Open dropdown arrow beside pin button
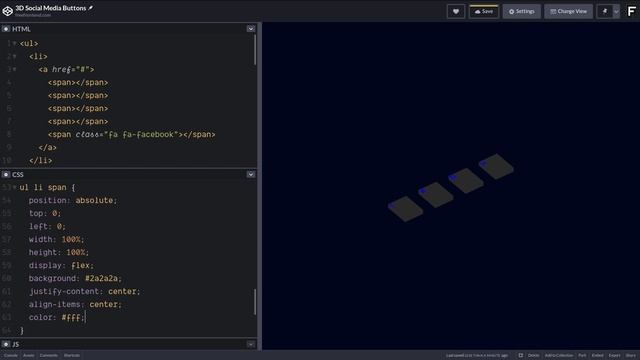Viewport: 640px width, 360px height. (x=616, y=11)
